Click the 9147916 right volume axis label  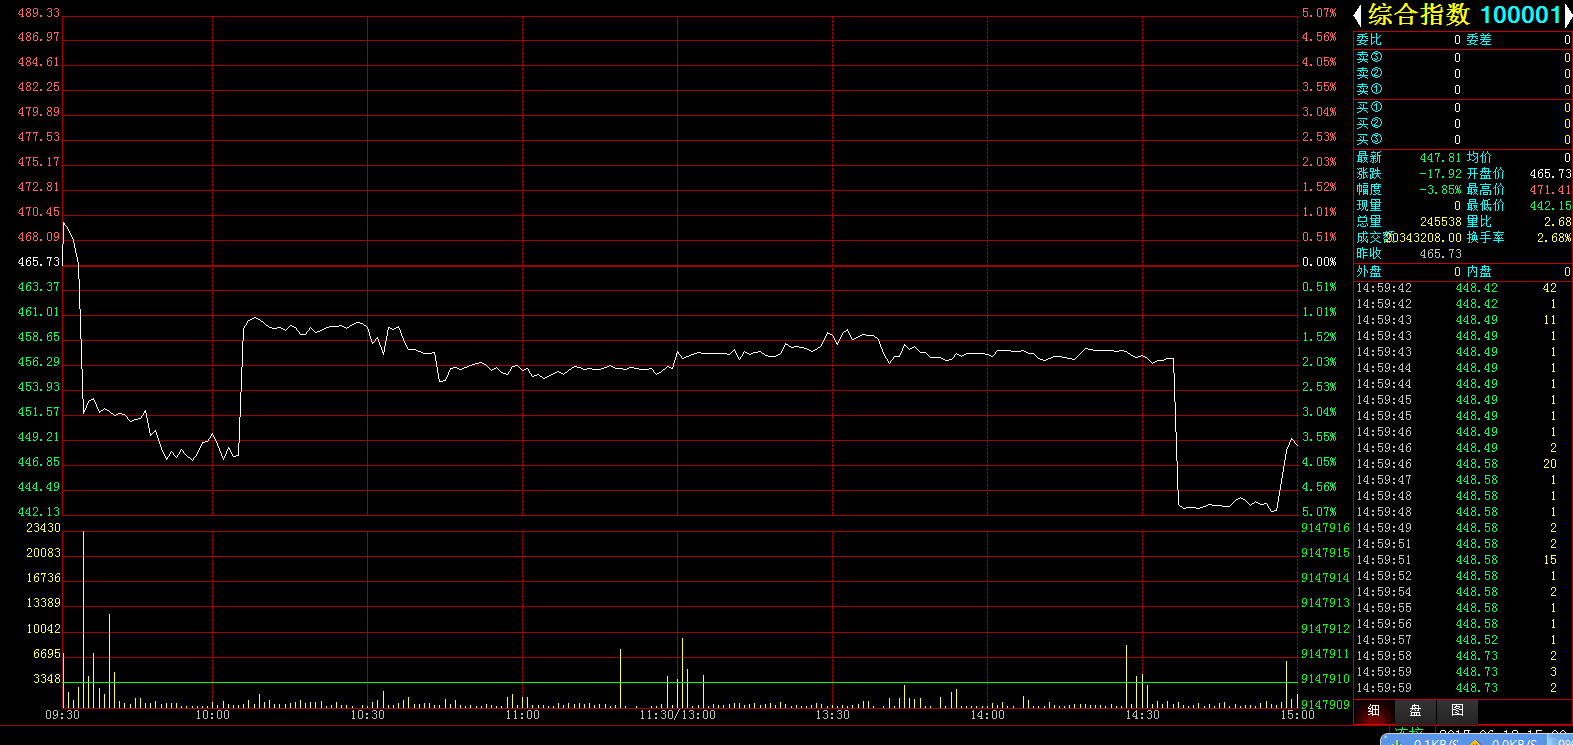click(x=1325, y=528)
